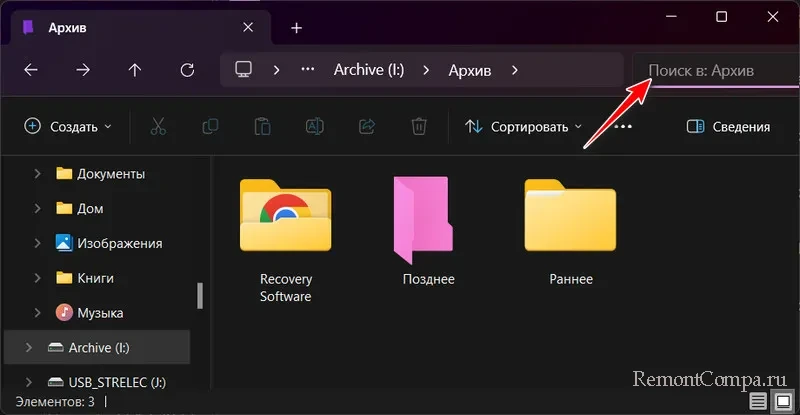Click the Rename icon in toolbar

pyautogui.click(x=314, y=127)
